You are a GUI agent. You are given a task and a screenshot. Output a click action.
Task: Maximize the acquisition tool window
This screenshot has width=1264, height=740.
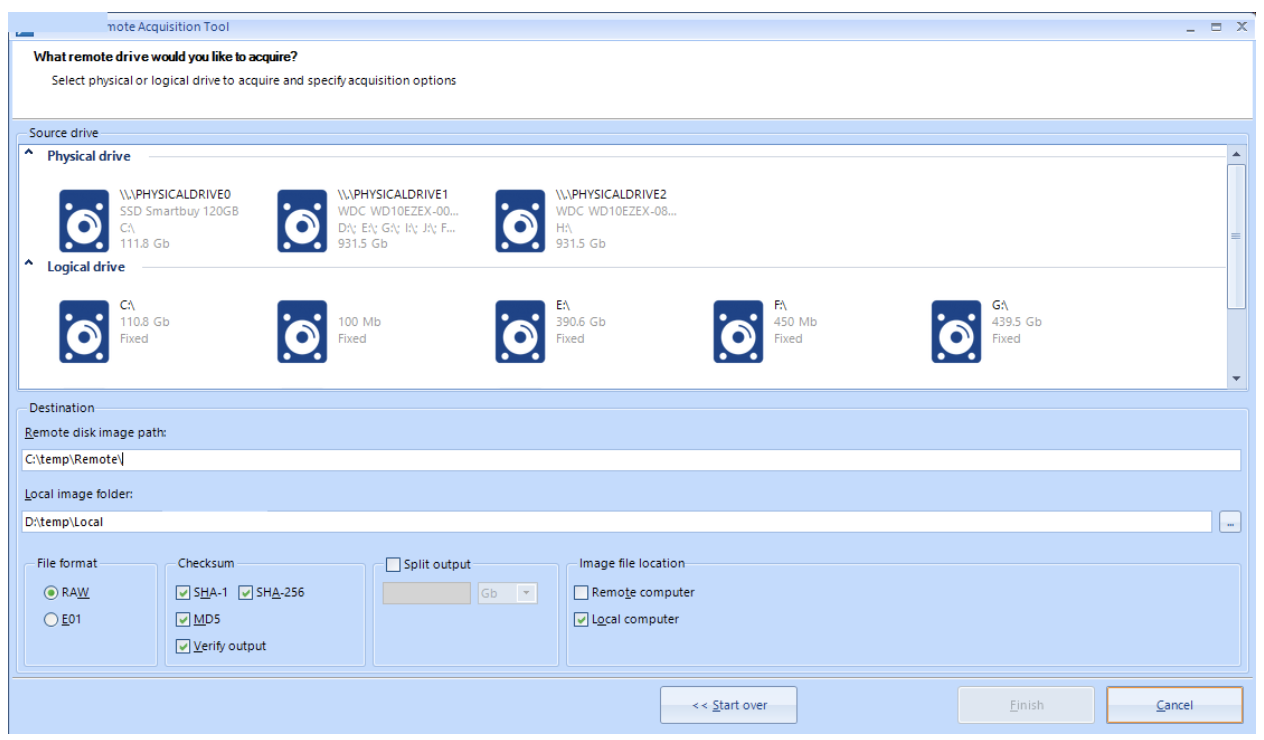pos(1216,27)
